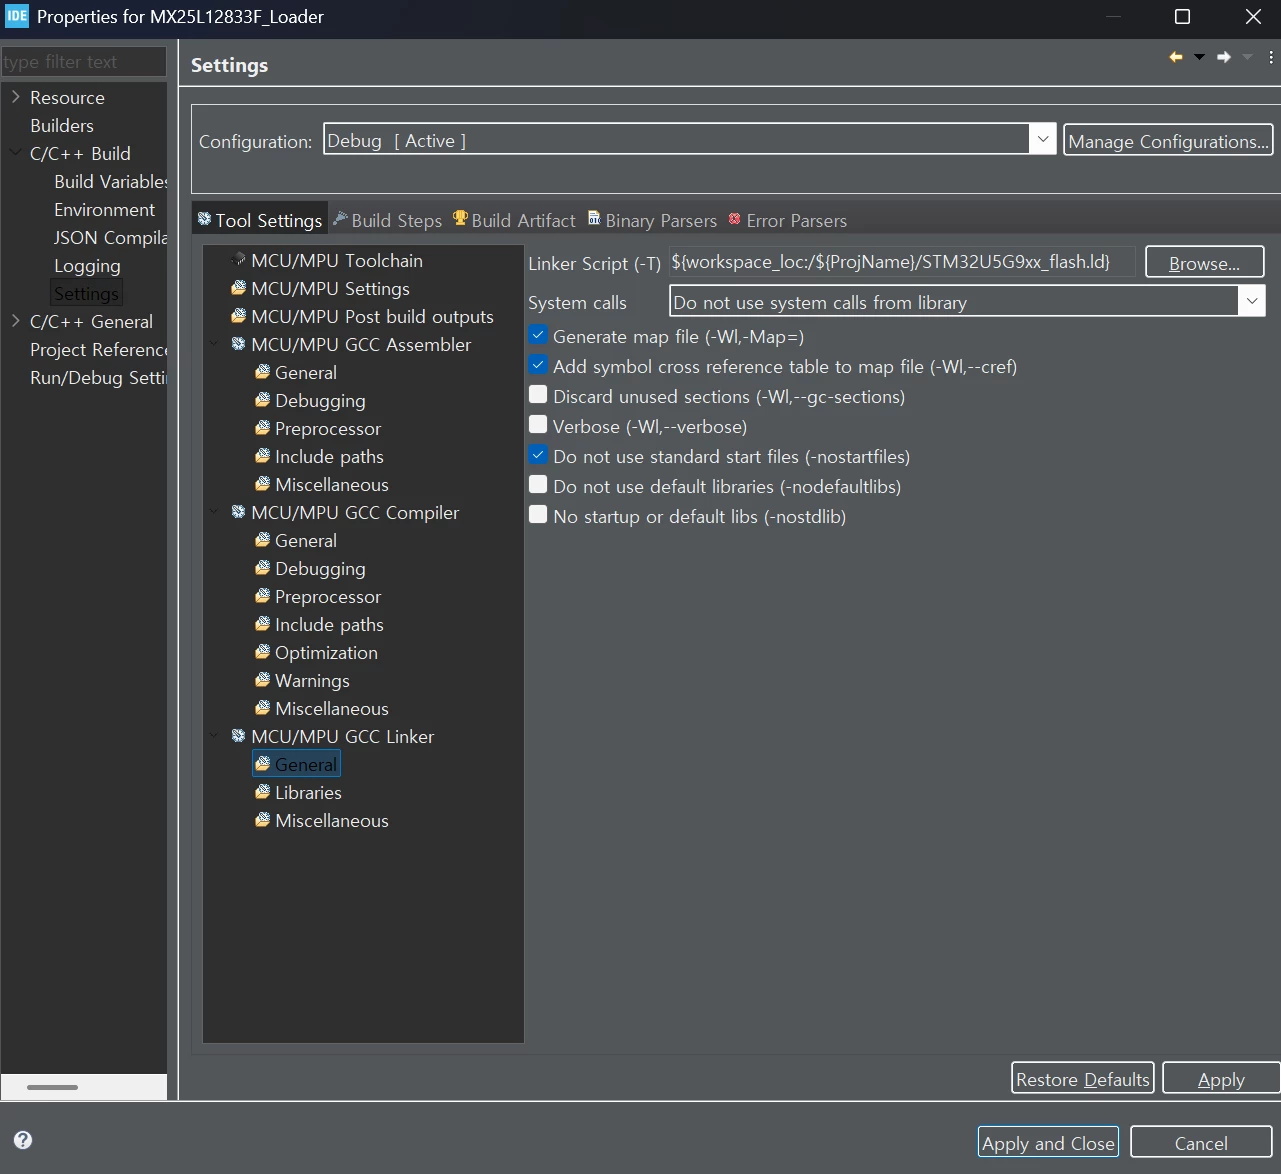Click the MCU/MPU Settings icon

pos(238,288)
